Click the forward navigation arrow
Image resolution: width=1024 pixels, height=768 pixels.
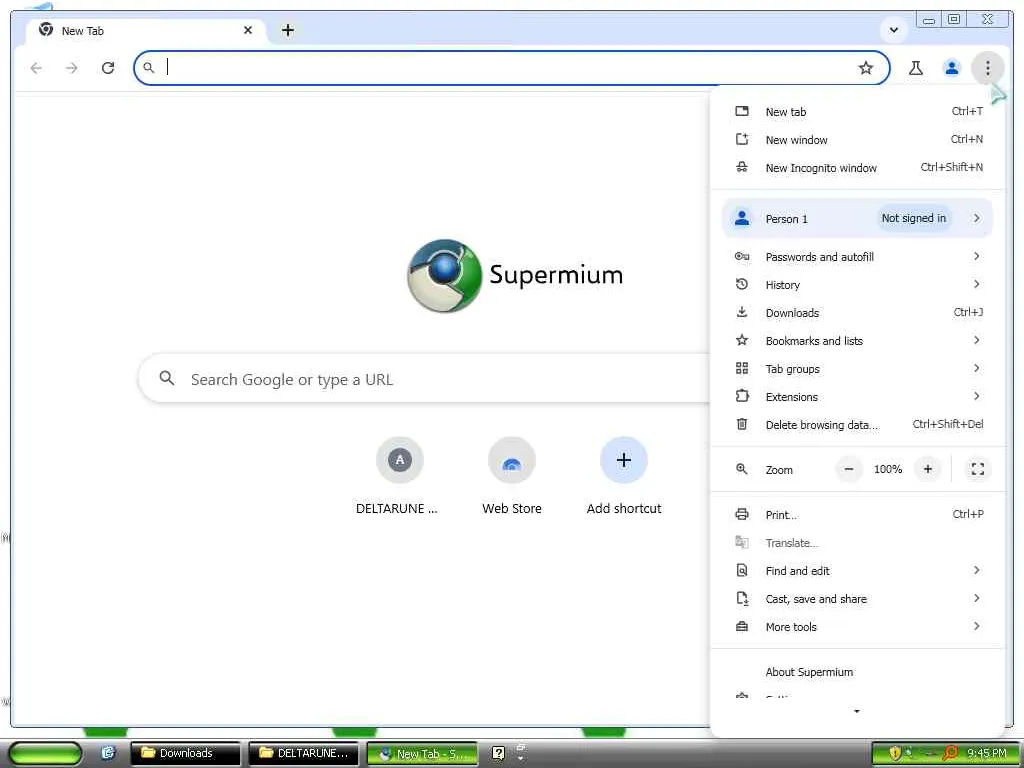[72, 68]
